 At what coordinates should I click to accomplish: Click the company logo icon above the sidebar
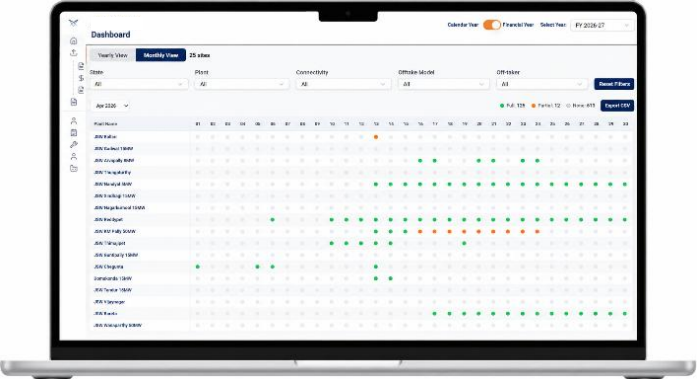coord(74,23)
